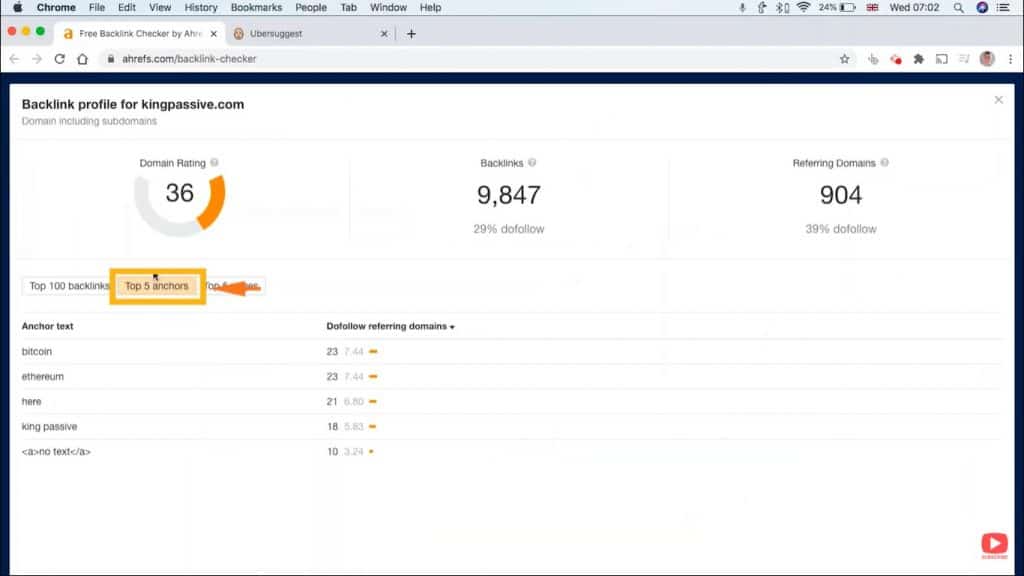Open the Window menu
The height and width of the screenshot is (576, 1024).
pos(388,8)
